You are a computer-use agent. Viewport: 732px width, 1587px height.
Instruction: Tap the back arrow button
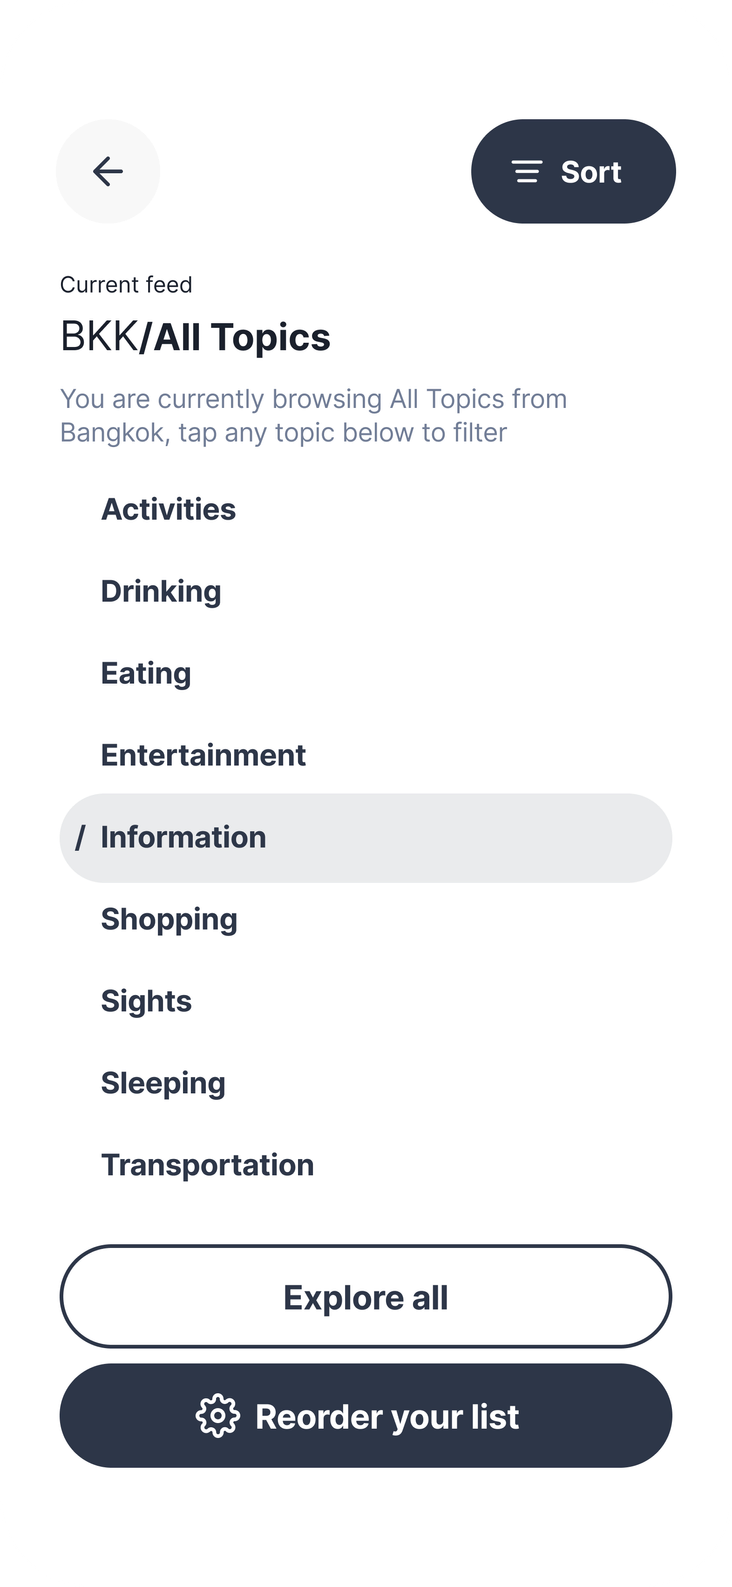108,172
